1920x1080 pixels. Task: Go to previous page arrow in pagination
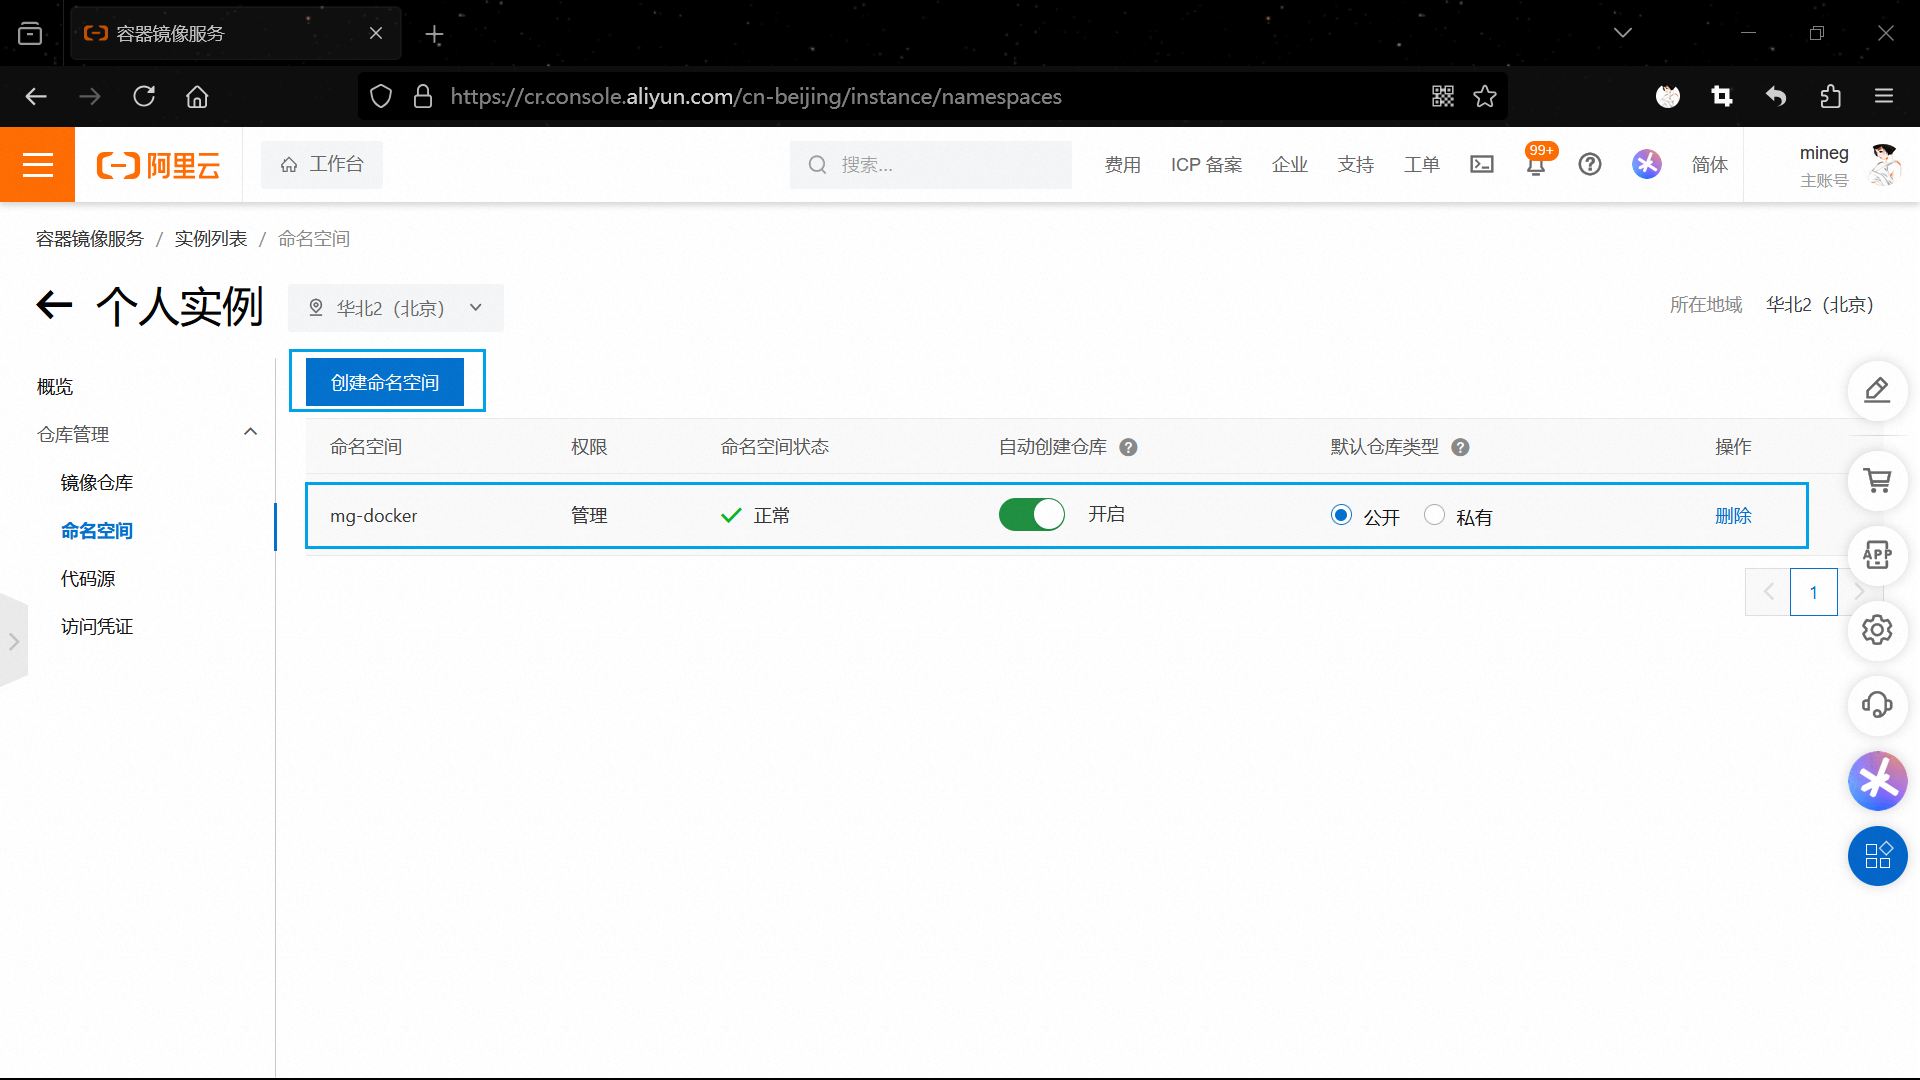(1768, 592)
